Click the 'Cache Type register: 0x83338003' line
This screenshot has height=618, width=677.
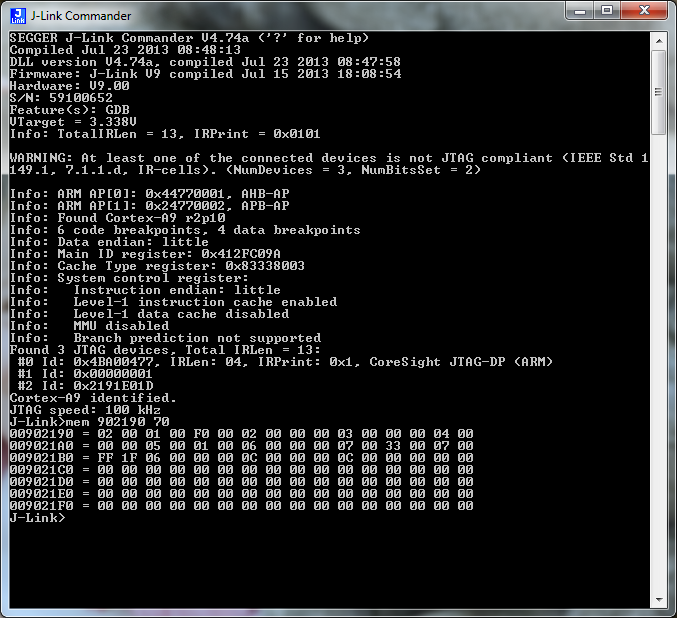pos(157,266)
